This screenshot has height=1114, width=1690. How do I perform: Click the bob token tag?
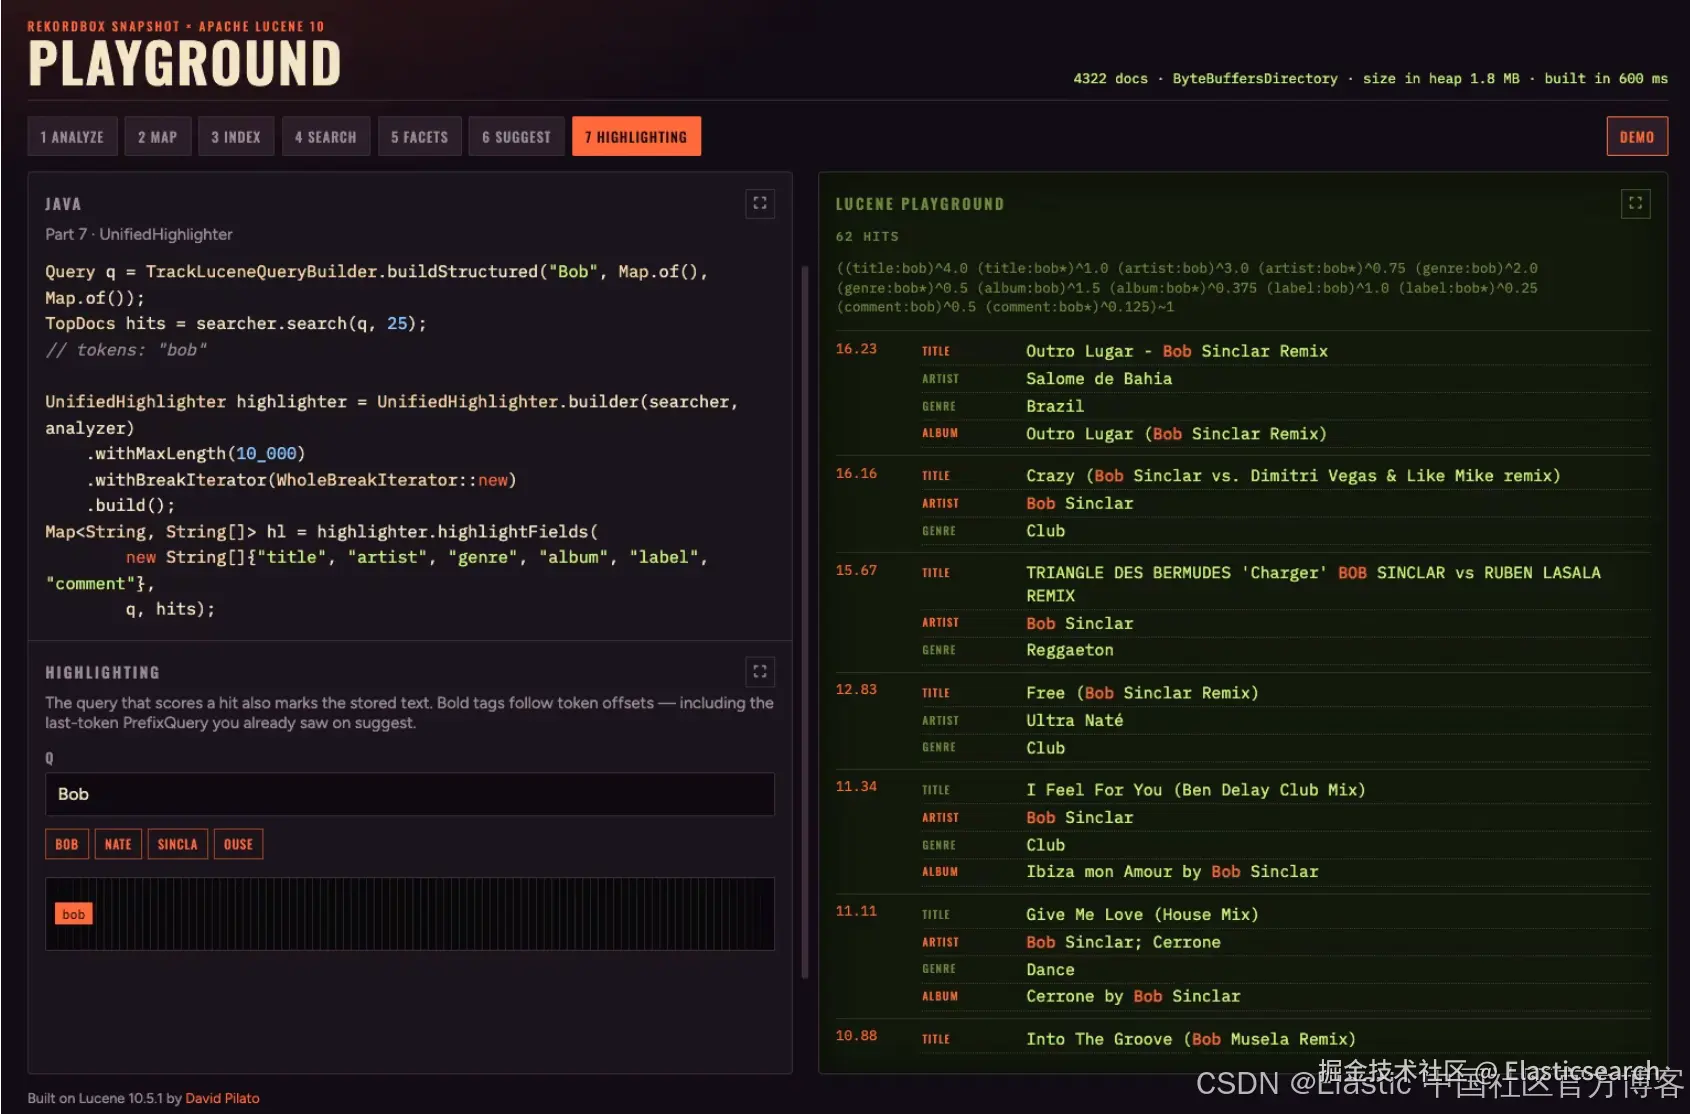(74, 914)
